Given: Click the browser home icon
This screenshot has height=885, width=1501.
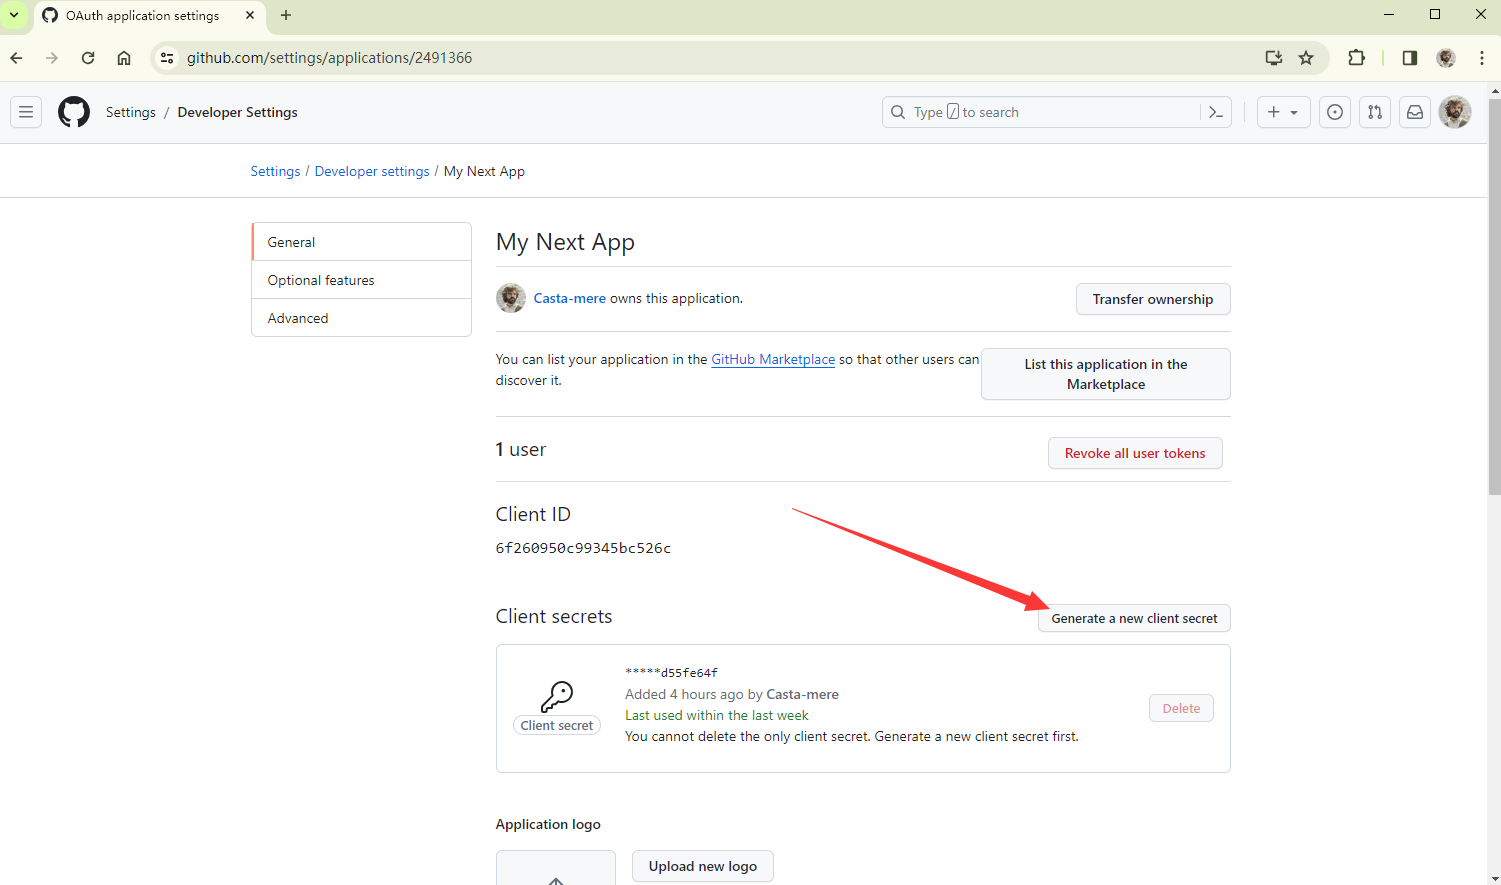Looking at the screenshot, I should click(124, 58).
